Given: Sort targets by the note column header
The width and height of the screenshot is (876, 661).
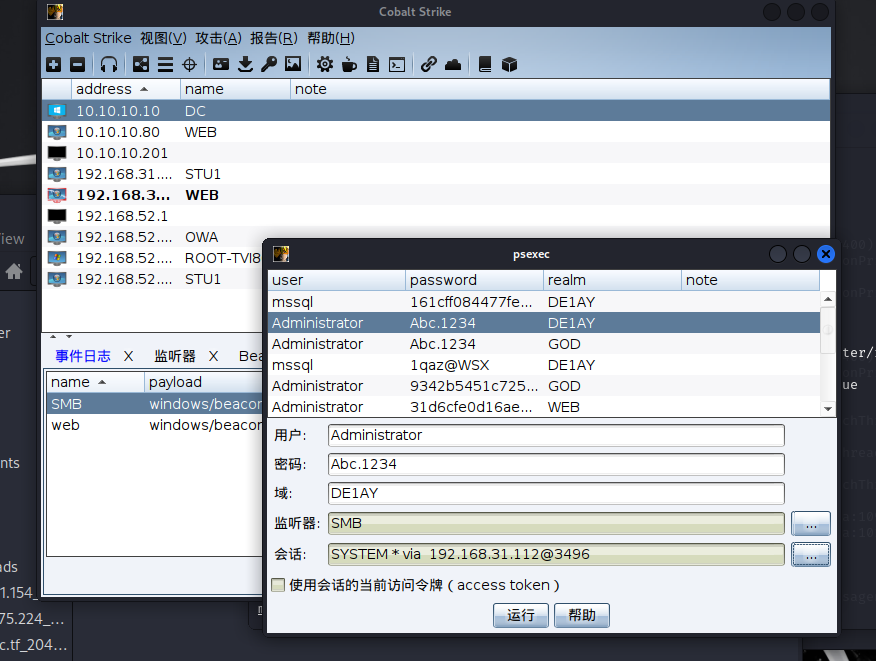Looking at the screenshot, I should [560, 89].
